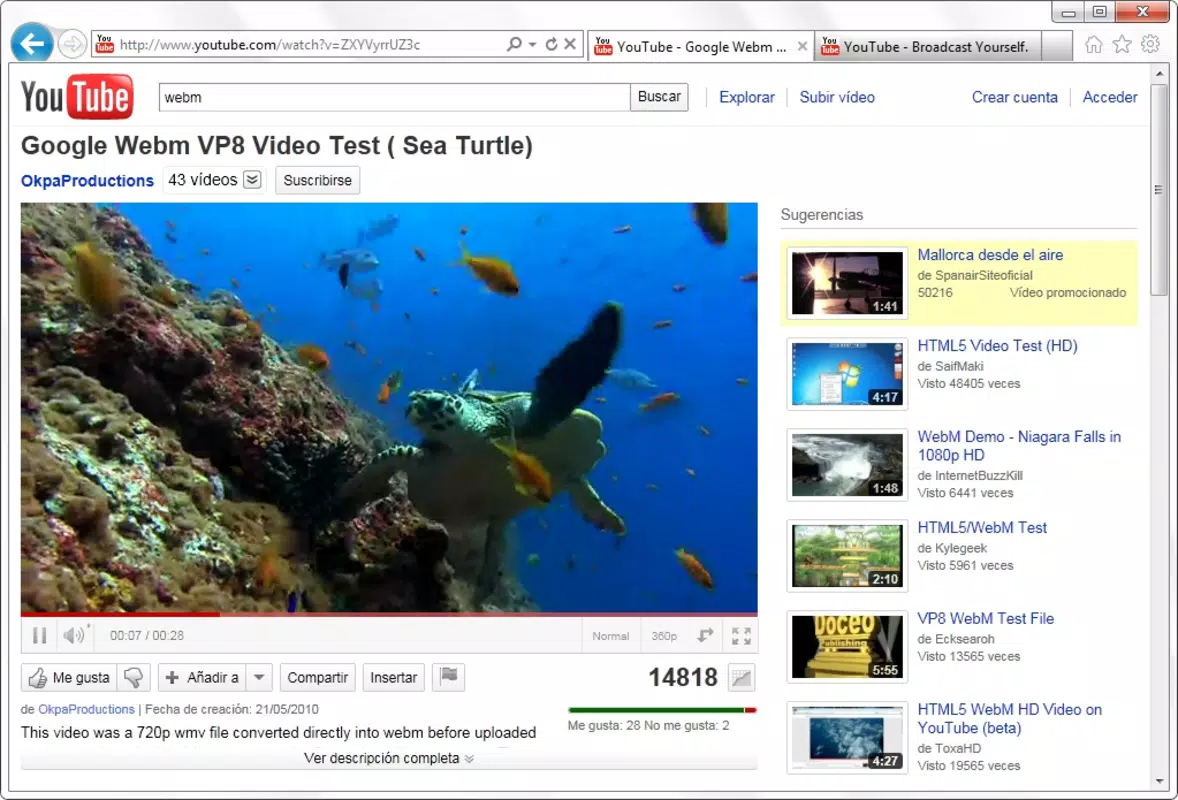Click the scrollbar down arrow
The height and width of the screenshot is (800, 1178).
tap(1159, 781)
